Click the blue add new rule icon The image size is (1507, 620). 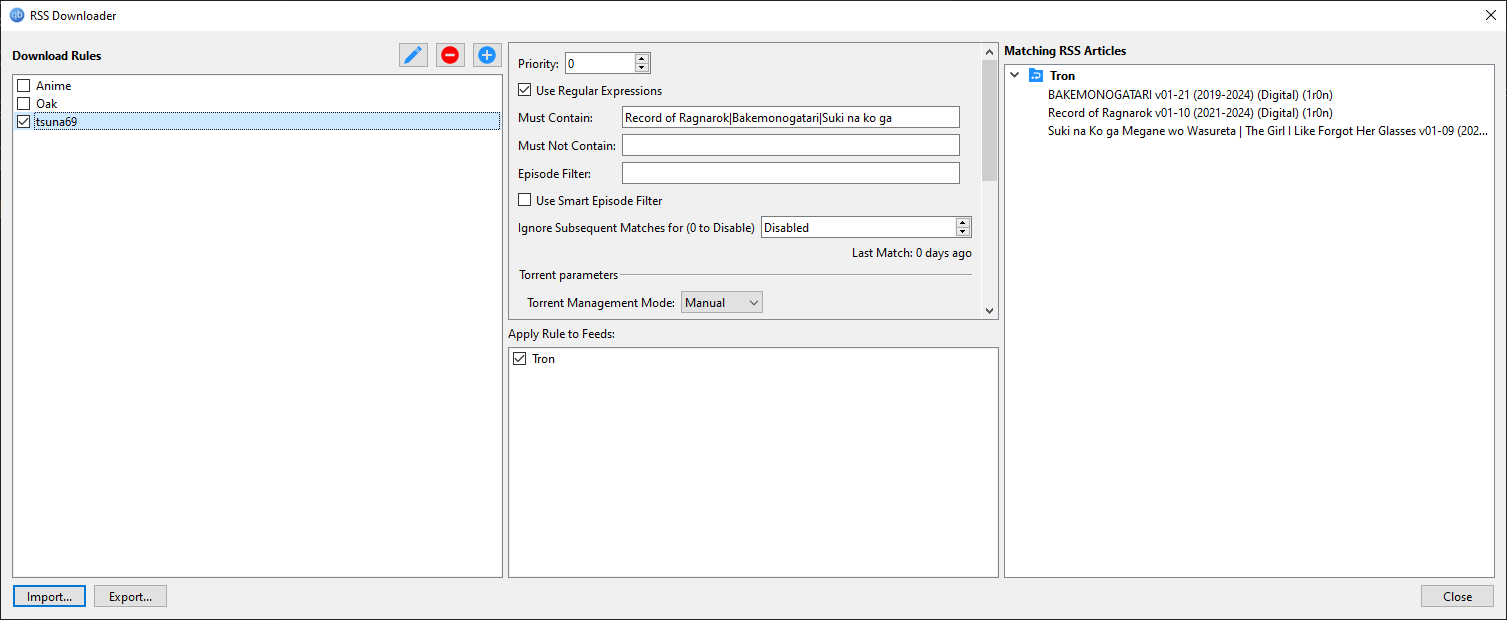coord(487,55)
